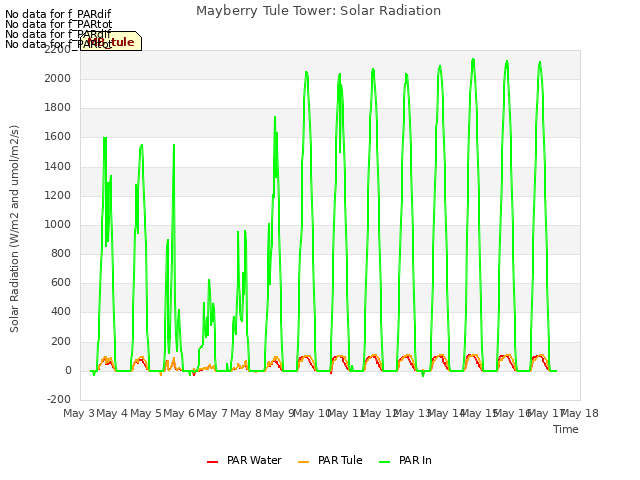Click the green PAR In legend swatch
Image resolution: width=640 pixels, height=480 pixels.
pos(384,462)
